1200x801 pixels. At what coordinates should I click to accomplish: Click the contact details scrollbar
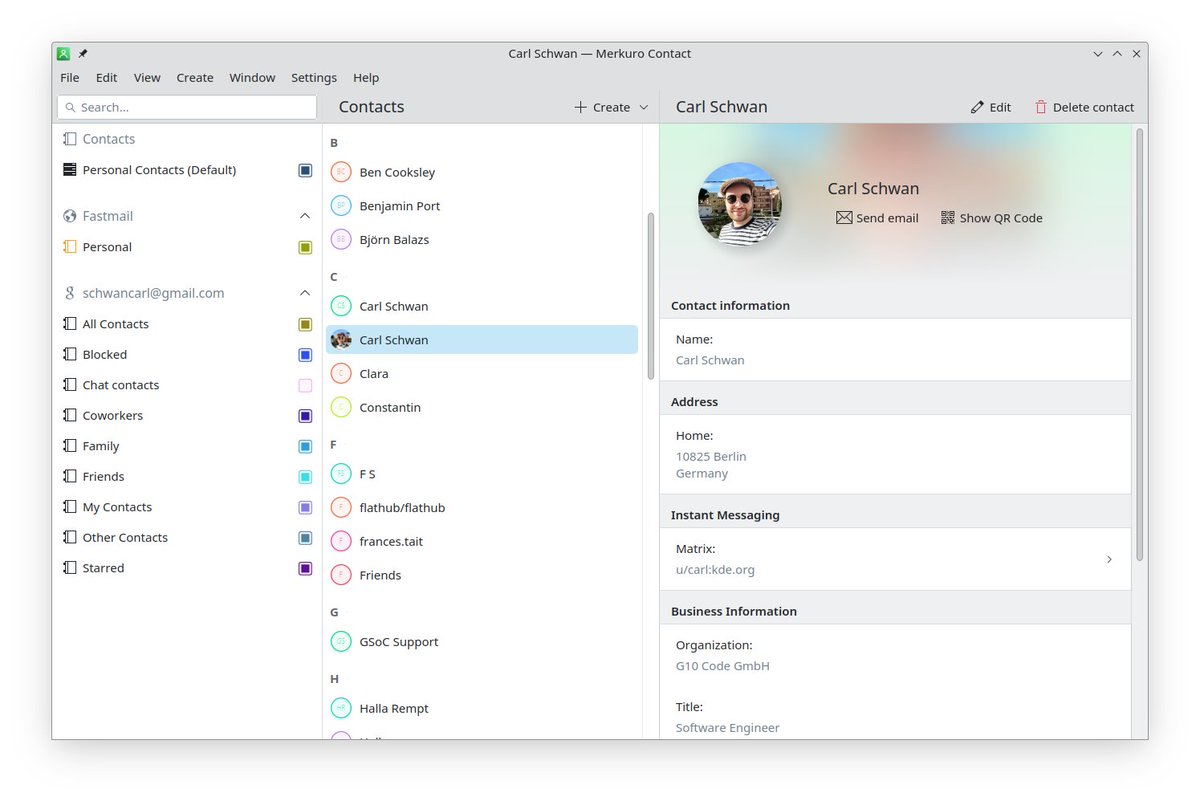1139,344
